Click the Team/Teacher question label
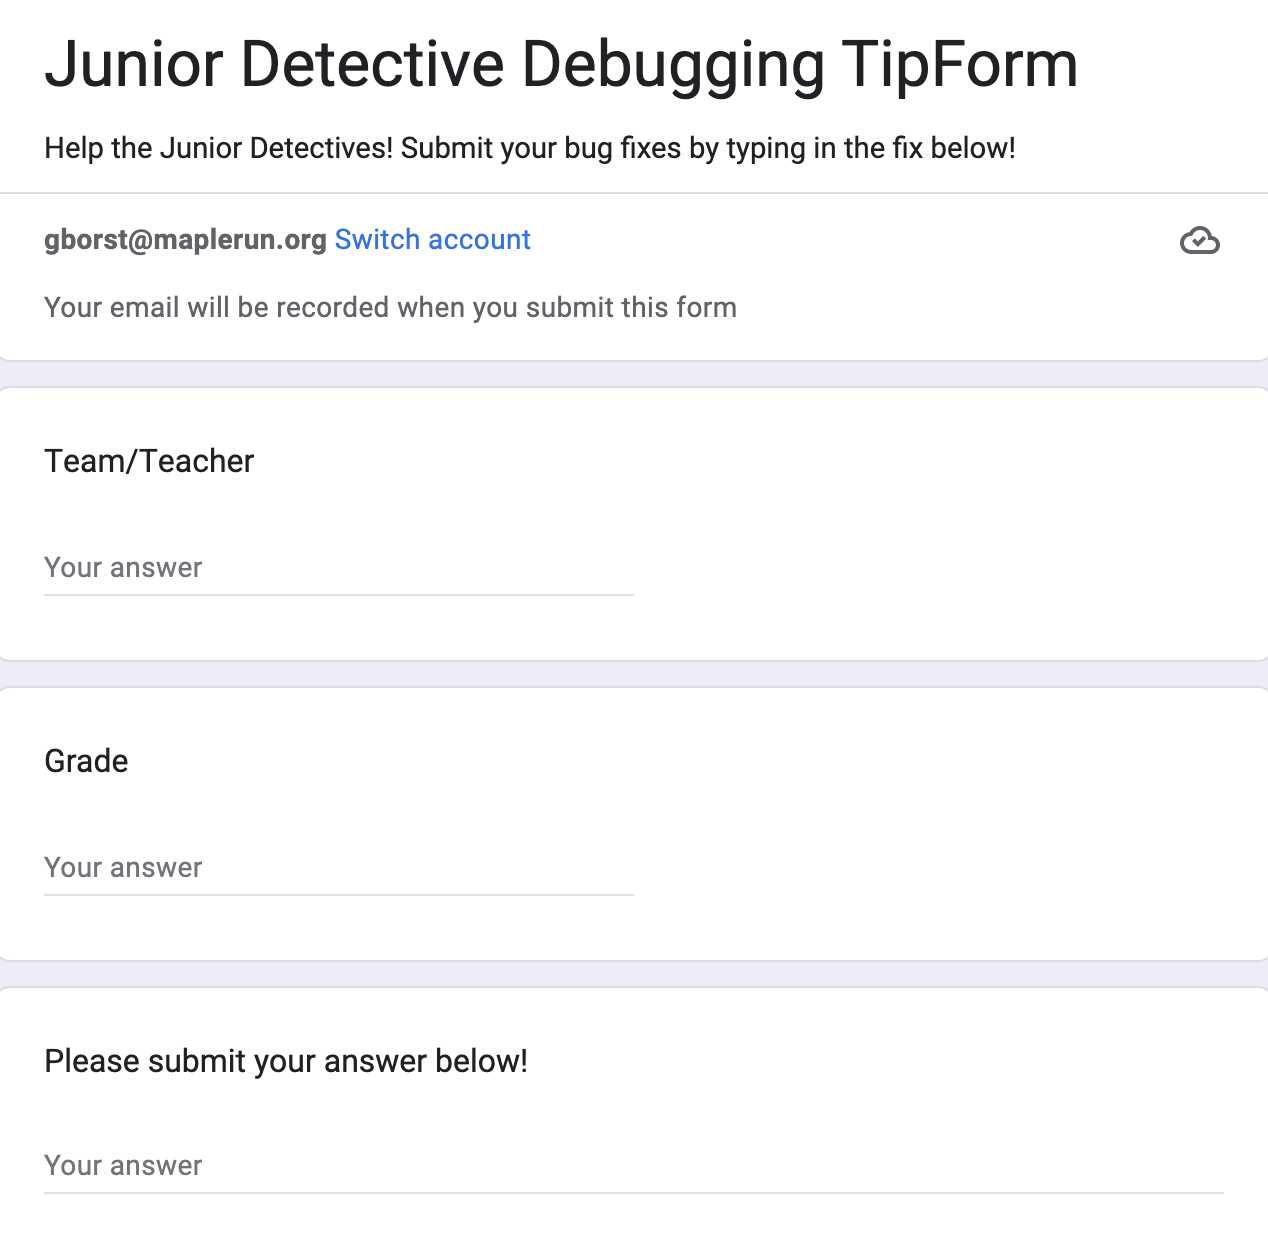1268x1246 pixels. pos(149,461)
